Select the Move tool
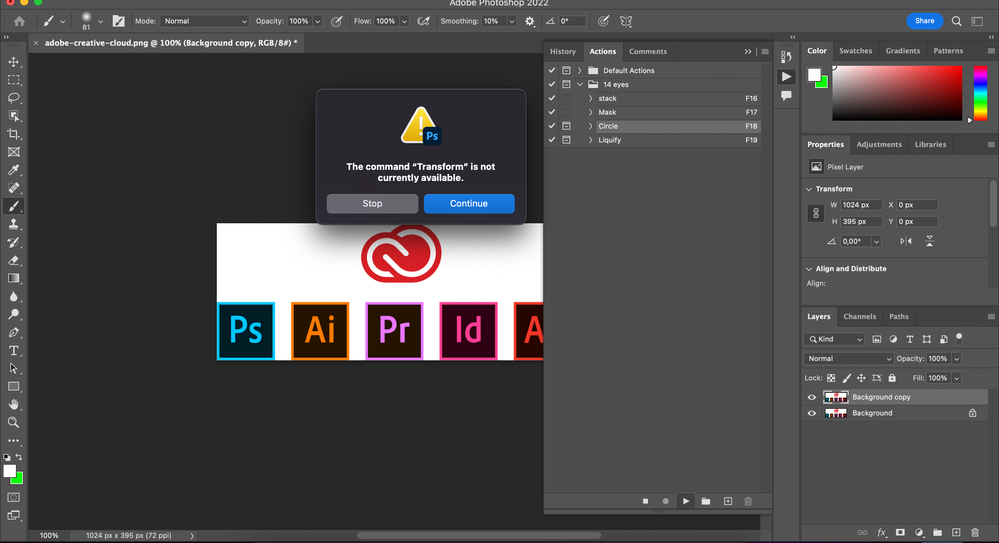The height and width of the screenshot is (543, 999). point(14,62)
